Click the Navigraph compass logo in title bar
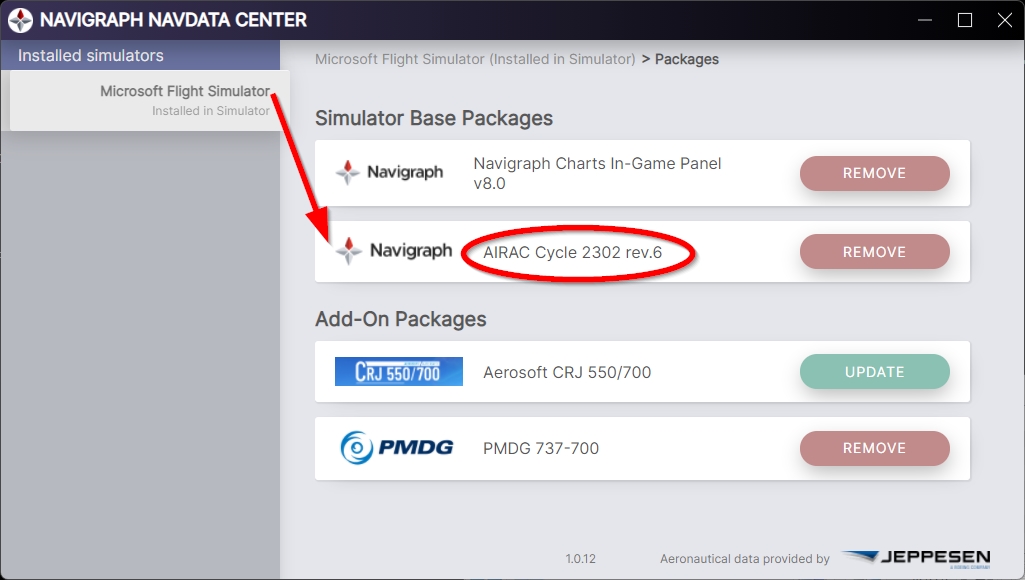This screenshot has height=580, width=1025. 20,20
